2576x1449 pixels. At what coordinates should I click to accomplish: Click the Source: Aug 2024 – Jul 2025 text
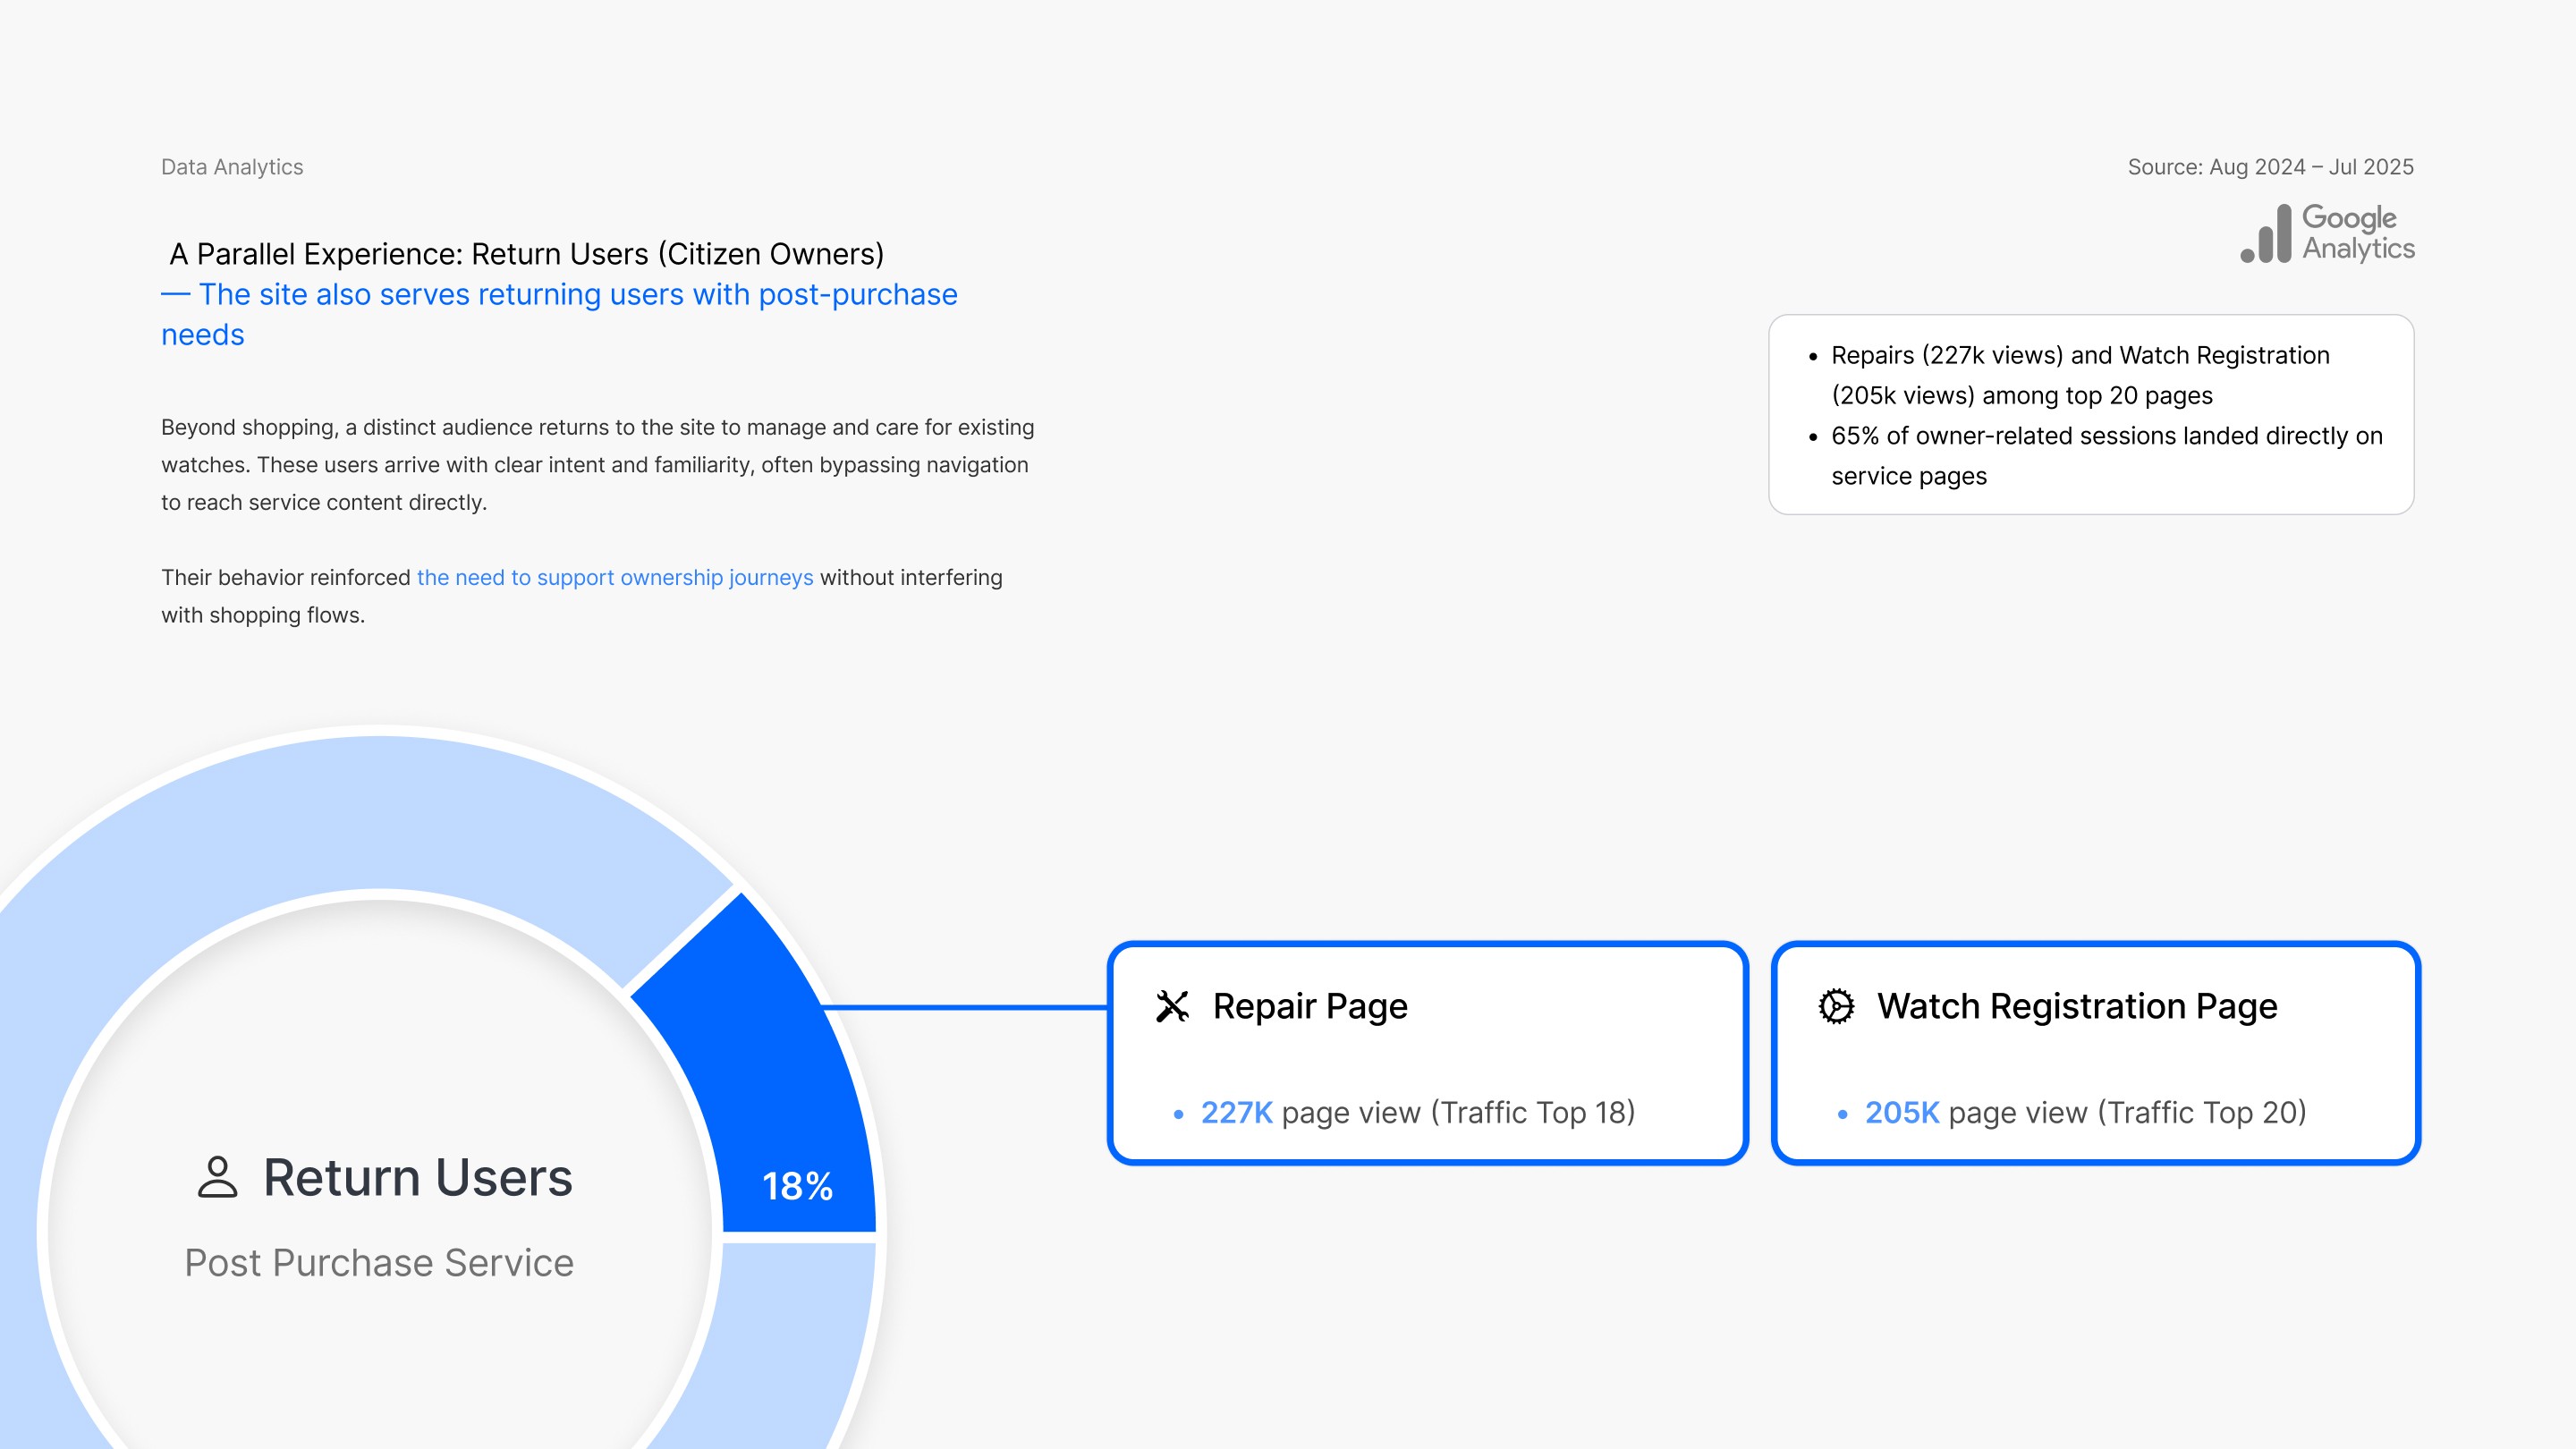click(2270, 167)
